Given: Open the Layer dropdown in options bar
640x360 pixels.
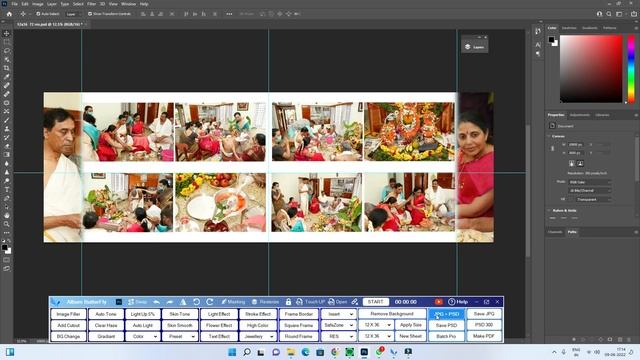Looking at the screenshot, I should 72,14.
